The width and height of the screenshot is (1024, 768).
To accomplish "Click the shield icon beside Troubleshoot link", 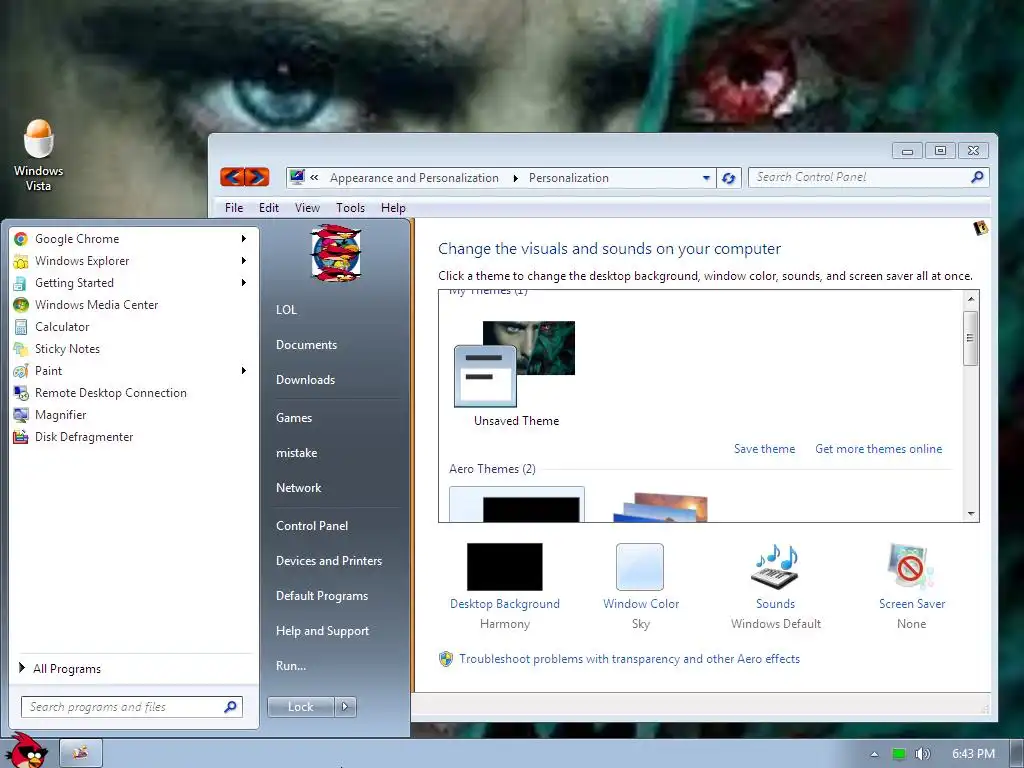I will (x=446, y=659).
